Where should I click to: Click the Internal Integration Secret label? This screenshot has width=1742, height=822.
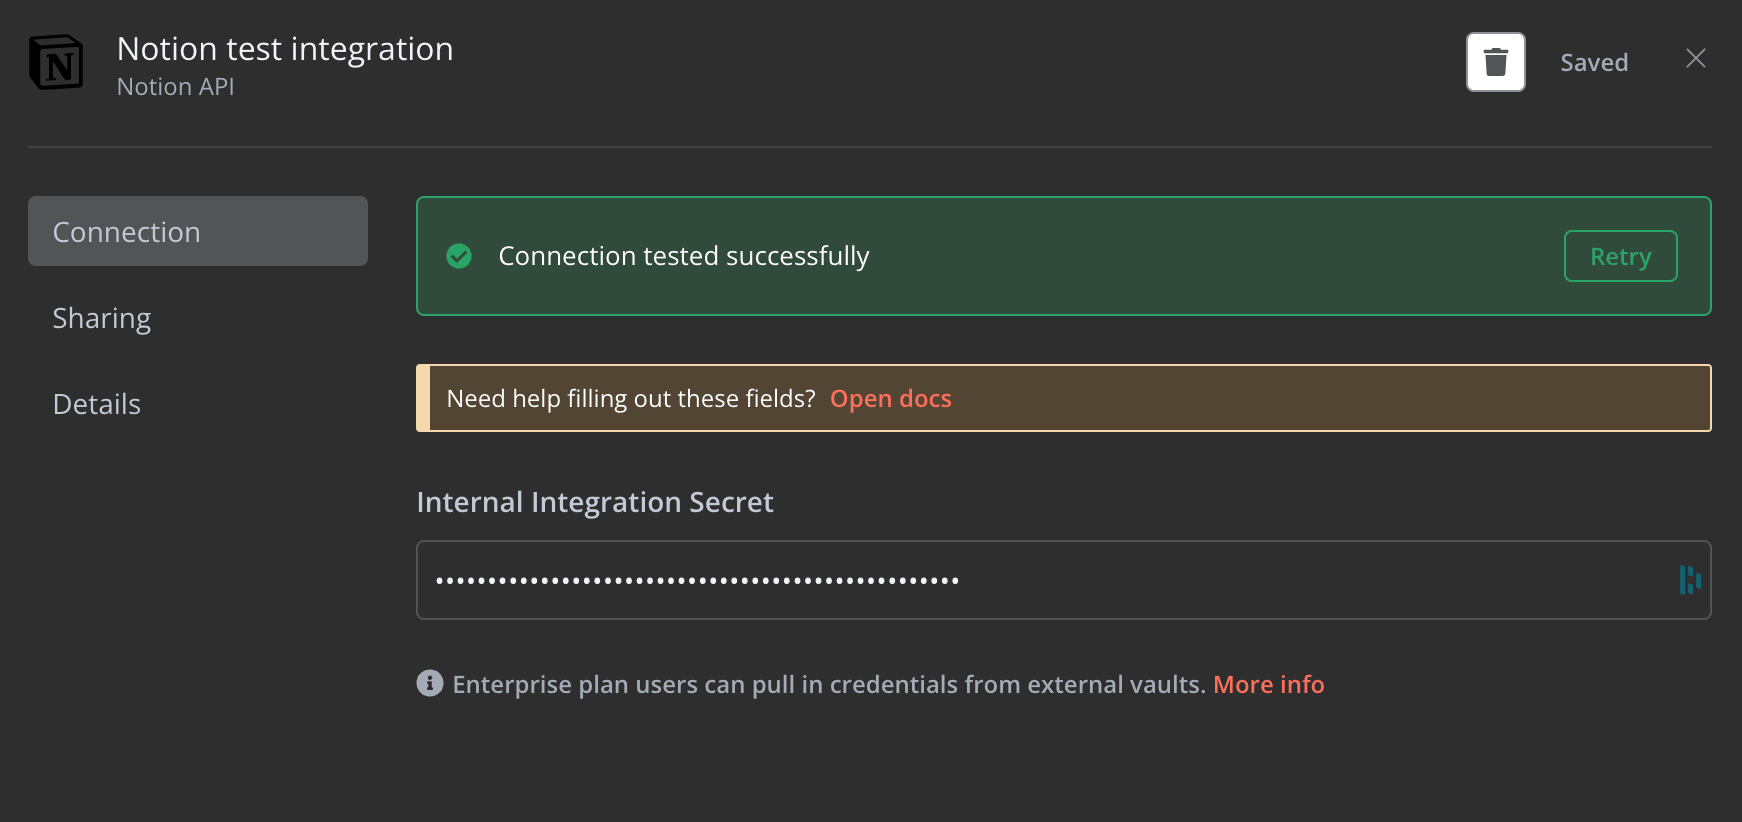pos(595,502)
